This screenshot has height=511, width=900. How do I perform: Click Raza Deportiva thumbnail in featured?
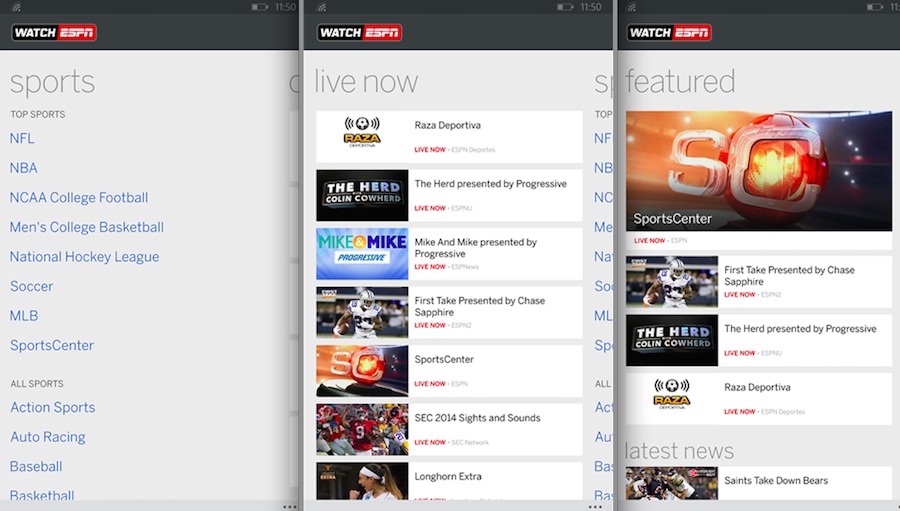(672, 399)
